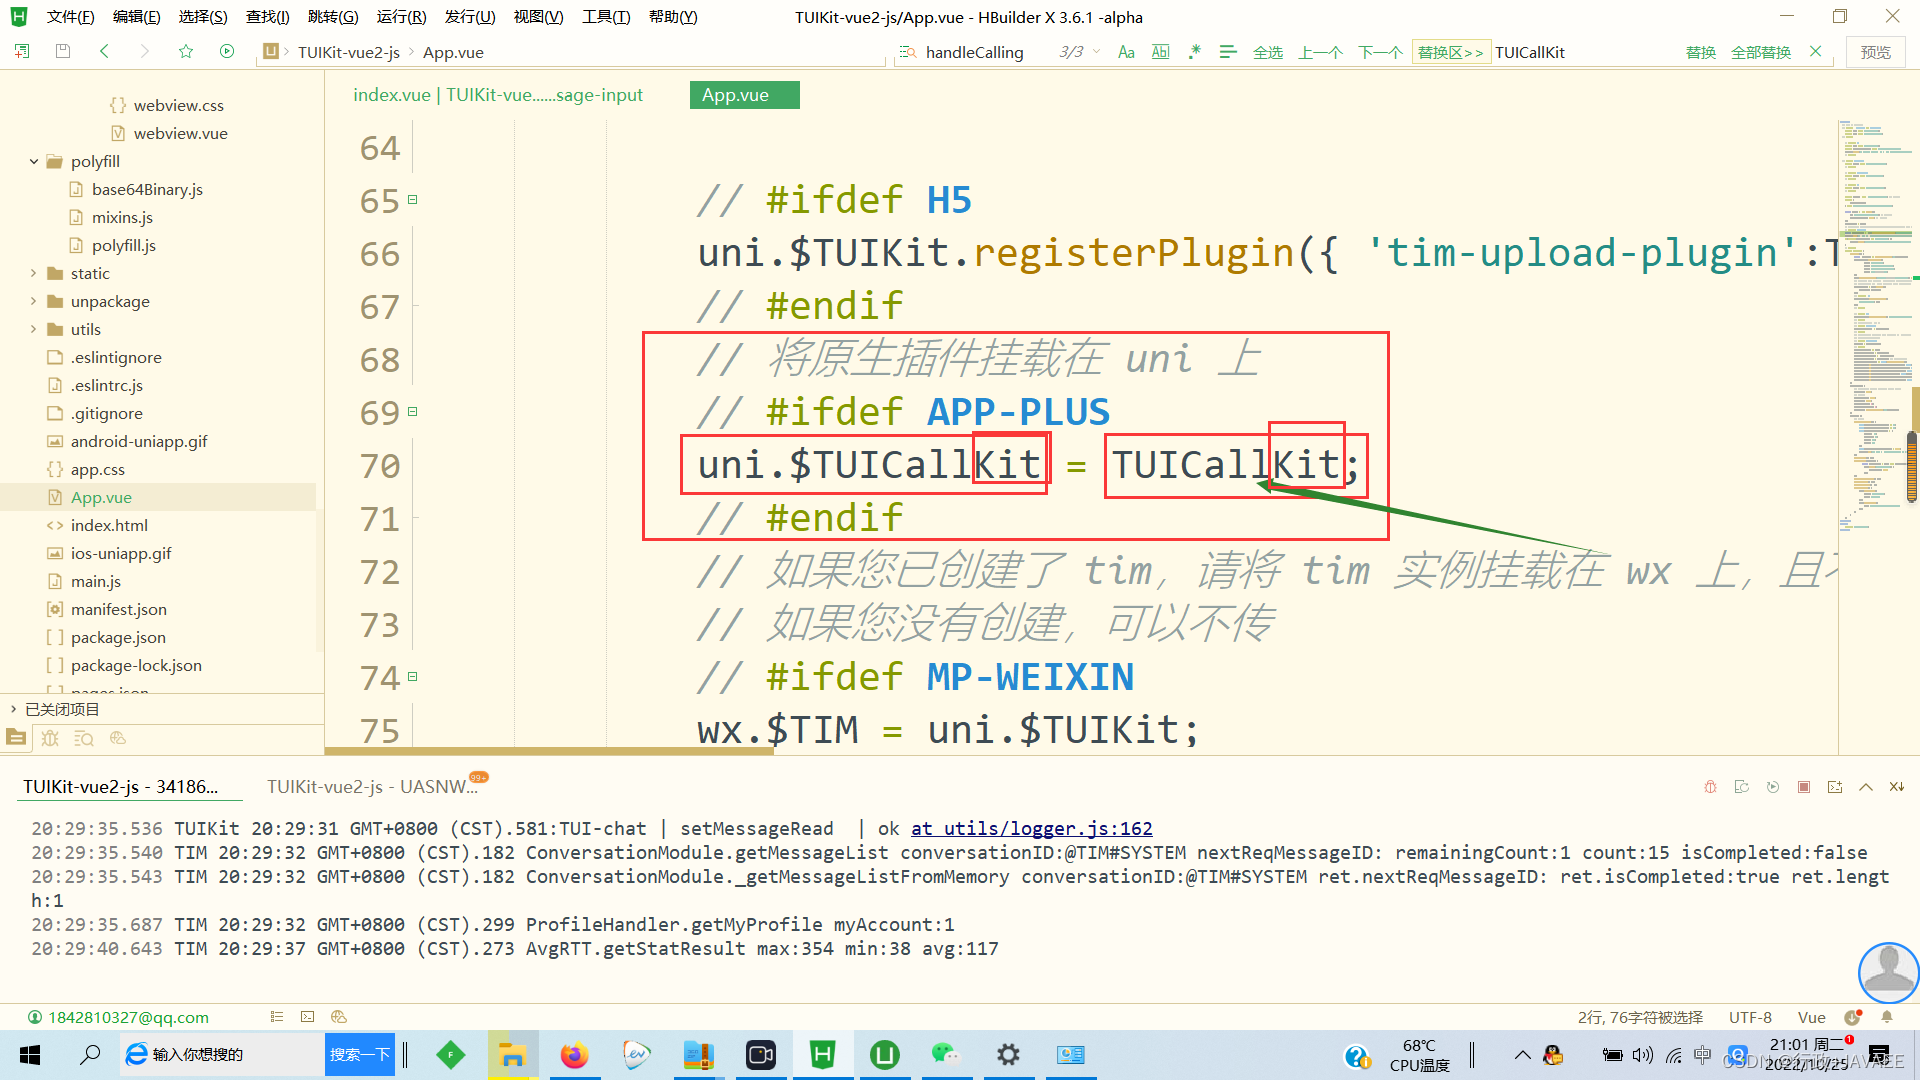
Task: Open manifest.json in file tree
Action: [x=118, y=609]
